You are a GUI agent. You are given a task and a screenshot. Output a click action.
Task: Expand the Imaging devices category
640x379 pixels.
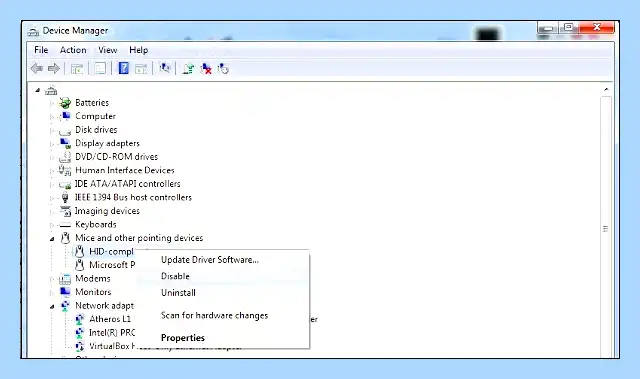pyautogui.click(x=52, y=212)
